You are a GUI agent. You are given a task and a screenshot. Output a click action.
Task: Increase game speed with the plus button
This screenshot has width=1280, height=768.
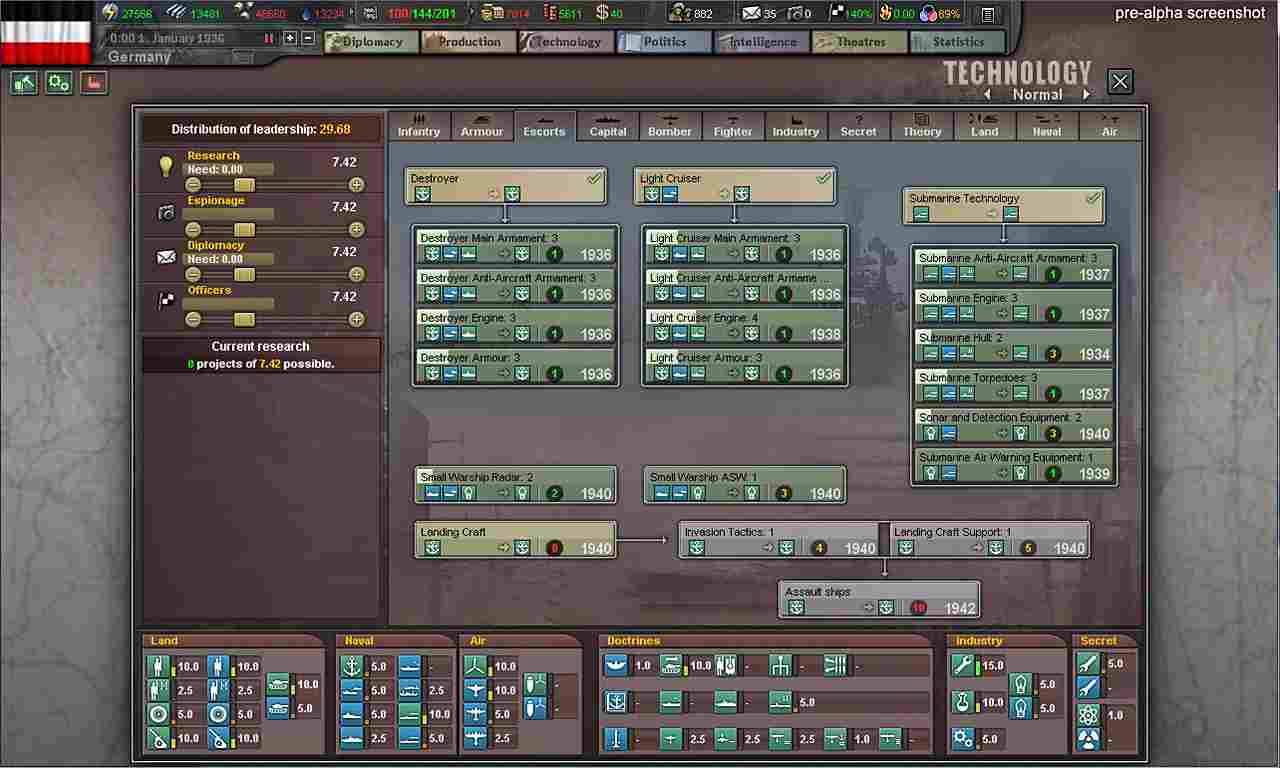pos(290,38)
